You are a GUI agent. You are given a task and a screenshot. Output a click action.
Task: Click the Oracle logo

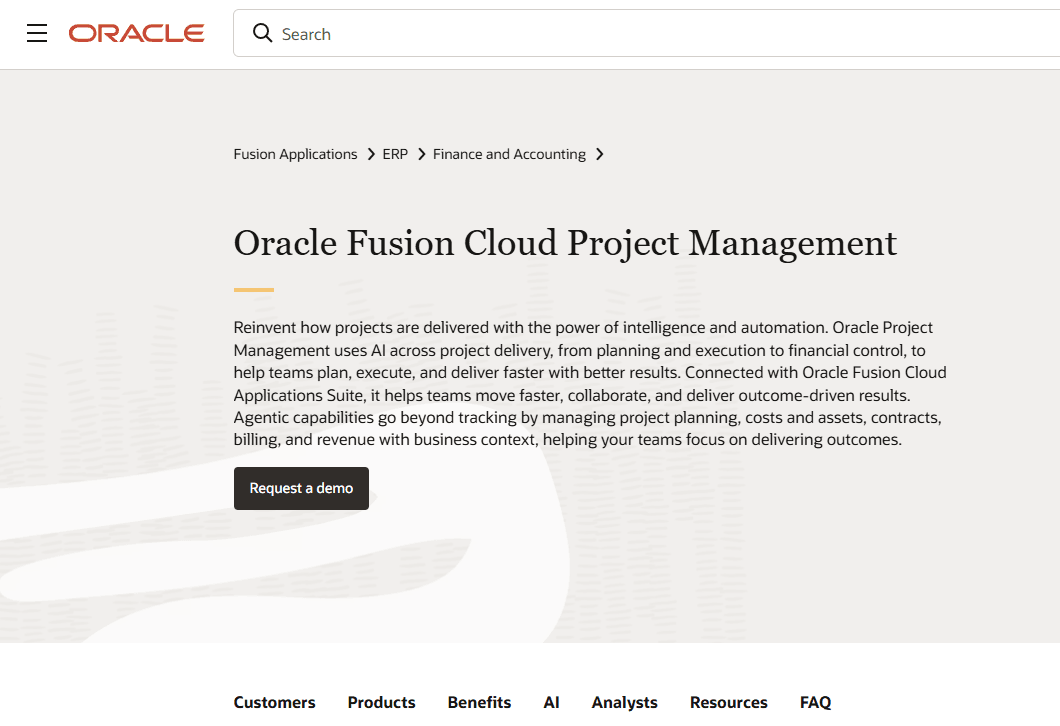click(137, 33)
